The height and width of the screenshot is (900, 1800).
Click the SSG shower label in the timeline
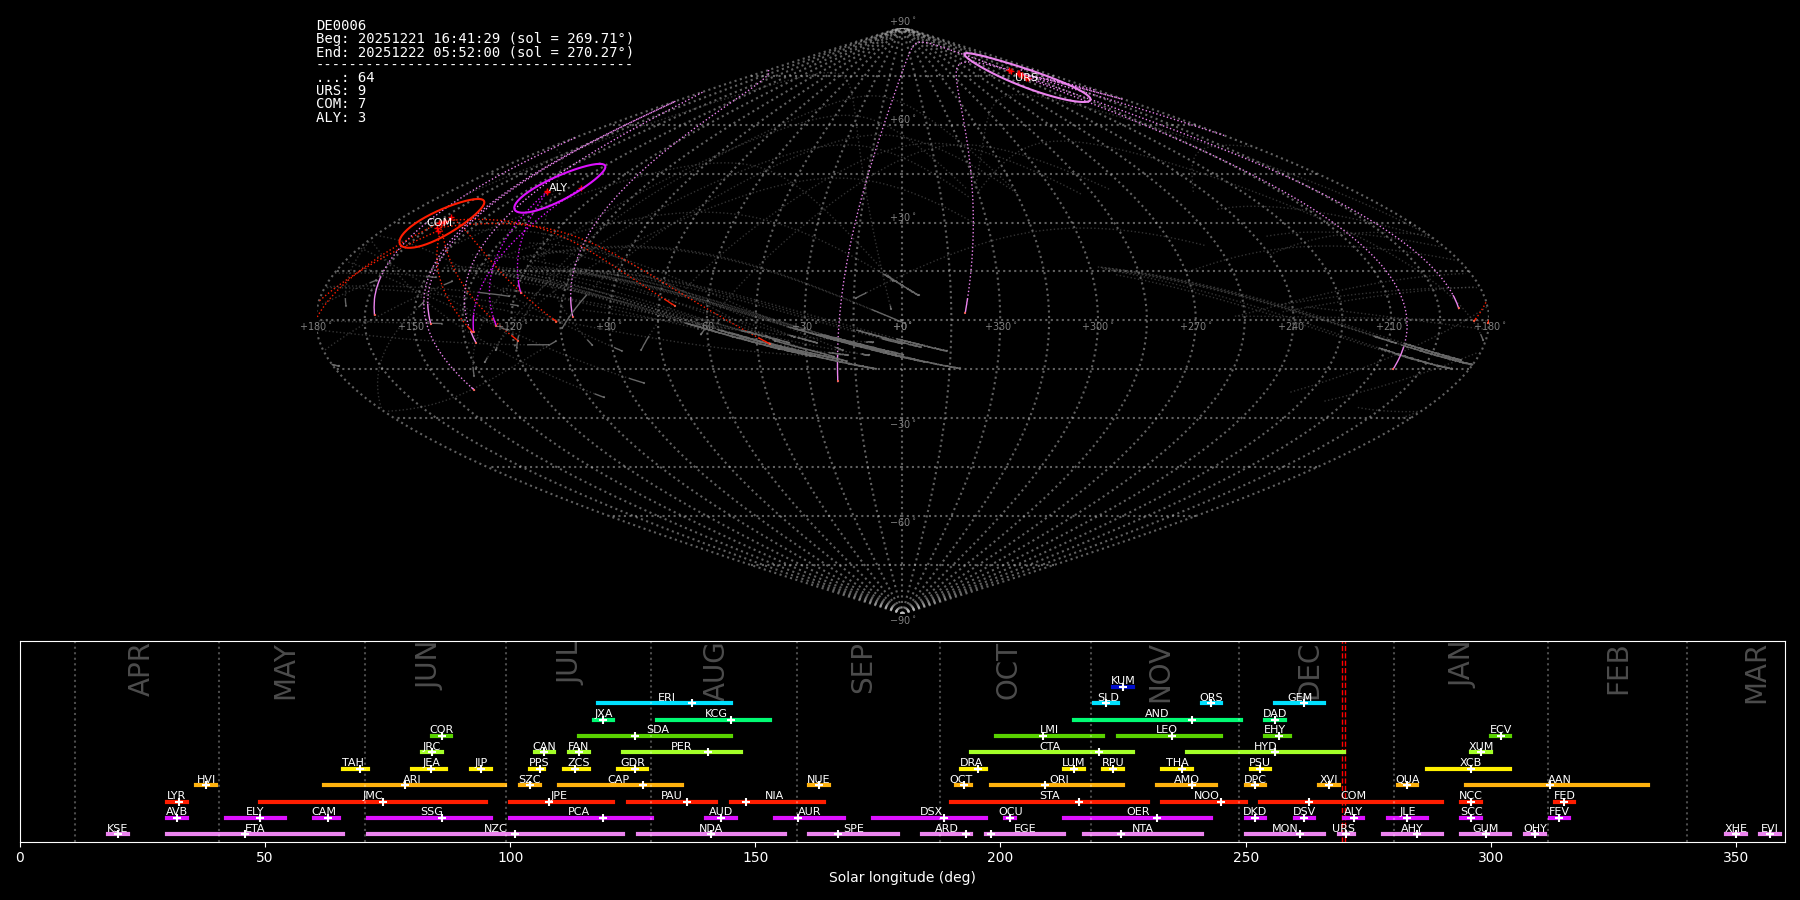pyautogui.click(x=432, y=812)
